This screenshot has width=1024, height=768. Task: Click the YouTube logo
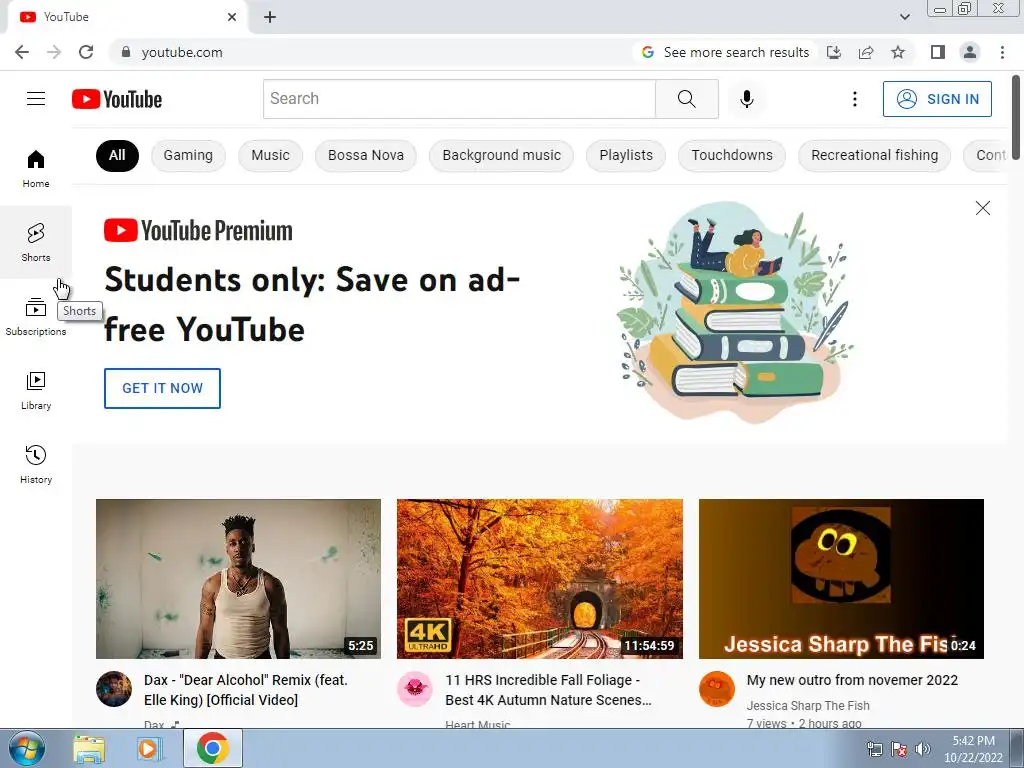click(117, 99)
